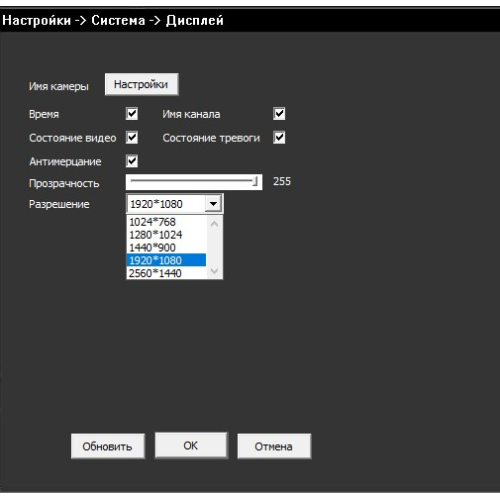Image resolution: width=500 pixels, height=500 pixels.
Task: Open the Настройки button for camera name
Action: 141,84
